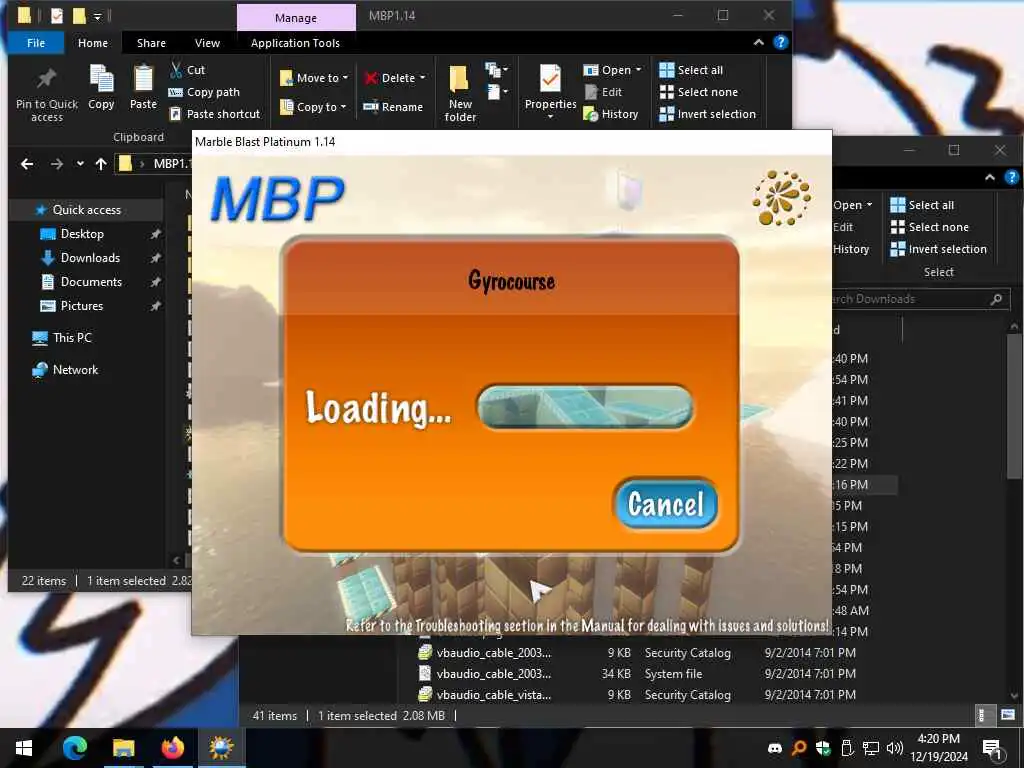Viewport: 1024px width, 768px height.
Task: Show History in the MBP1.14 window ribbon
Action: pos(611,114)
